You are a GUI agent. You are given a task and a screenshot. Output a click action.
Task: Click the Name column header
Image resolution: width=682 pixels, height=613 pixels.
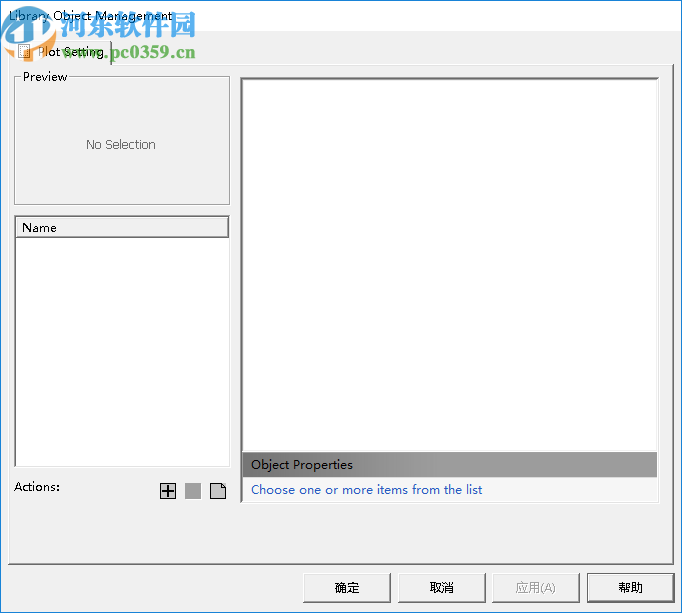click(122, 228)
